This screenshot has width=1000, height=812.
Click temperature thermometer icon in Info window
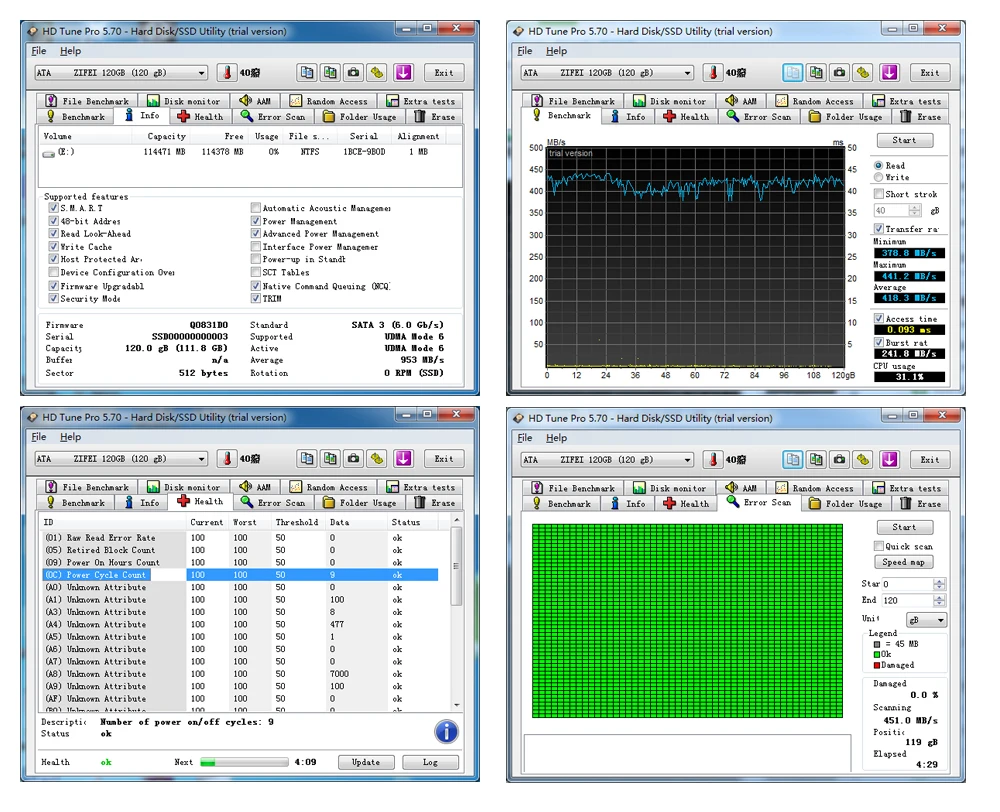click(x=226, y=73)
